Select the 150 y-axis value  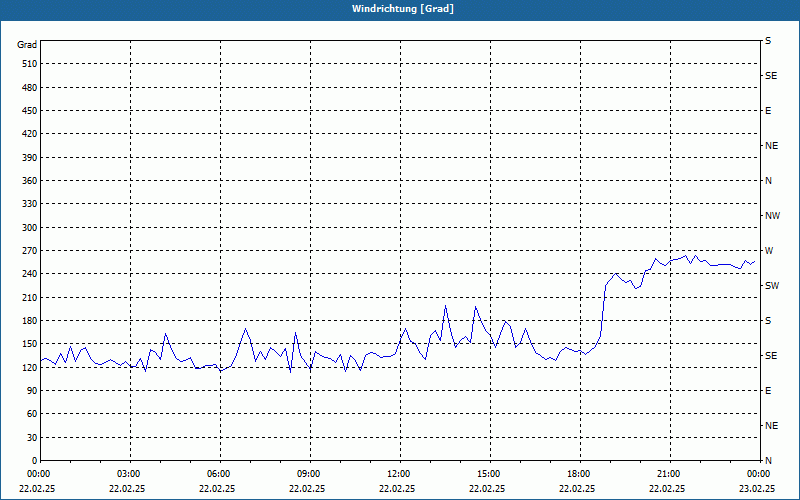point(30,344)
